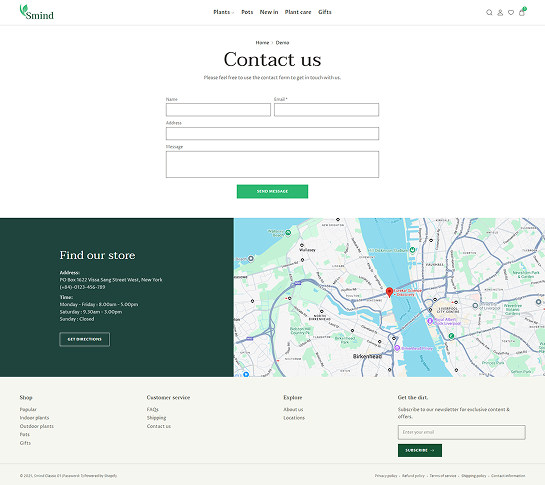Open Popular footer link
This screenshot has width=545, height=485.
coord(28,409)
